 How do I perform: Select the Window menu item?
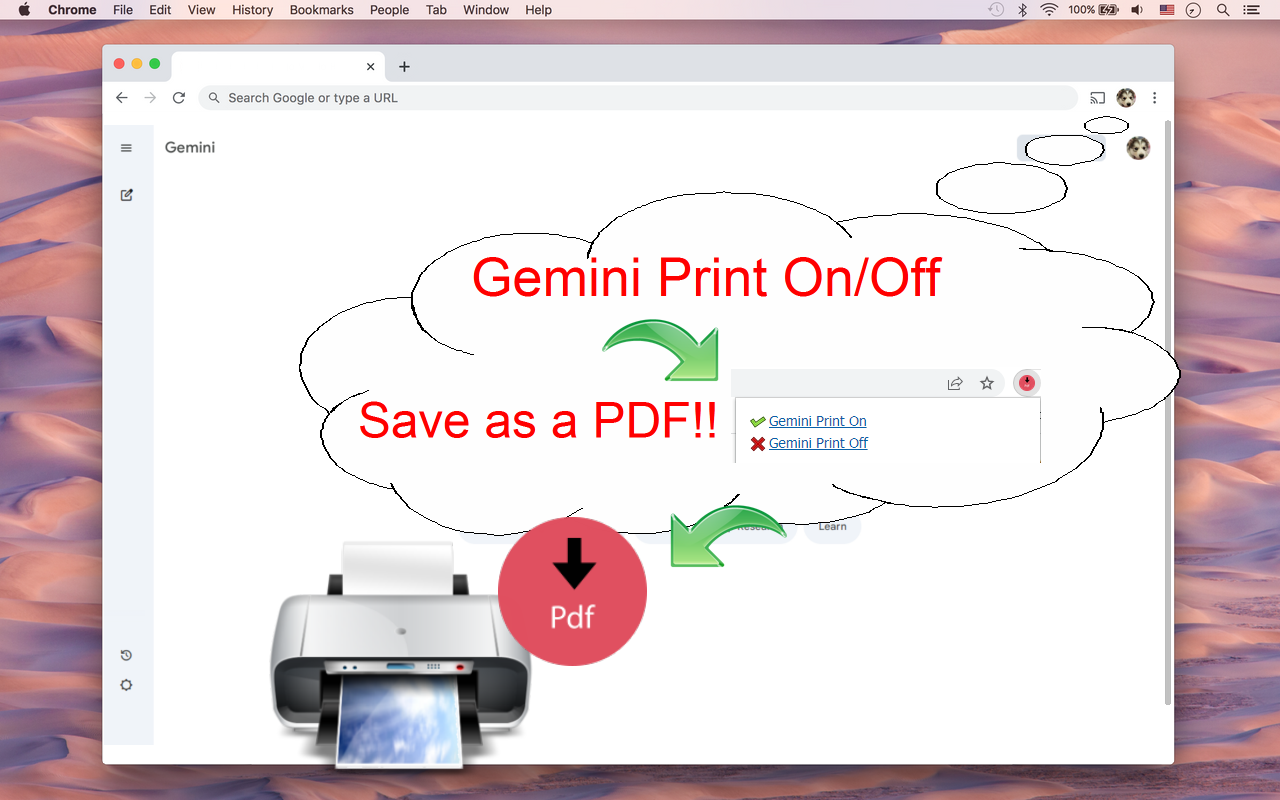tap(486, 10)
